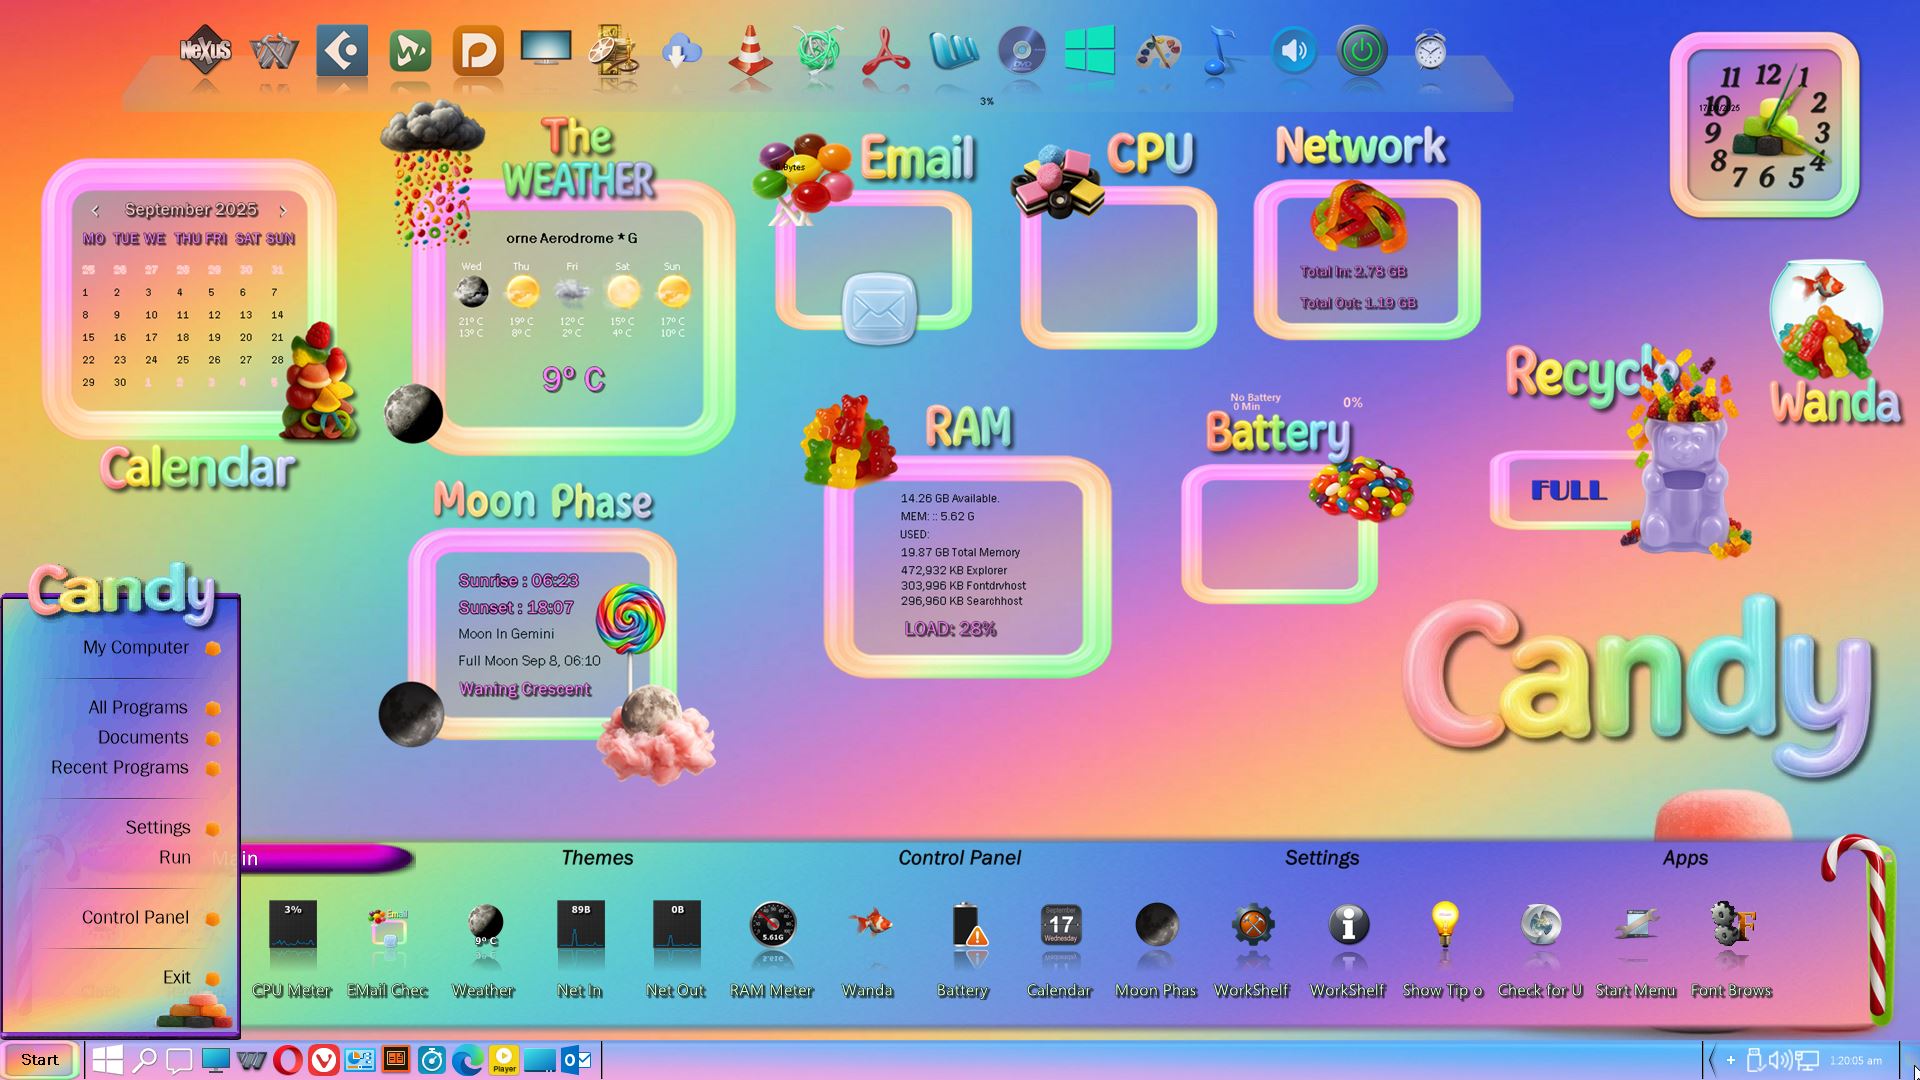
Task: Open VLC media player from the dock
Action: point(750,50)
